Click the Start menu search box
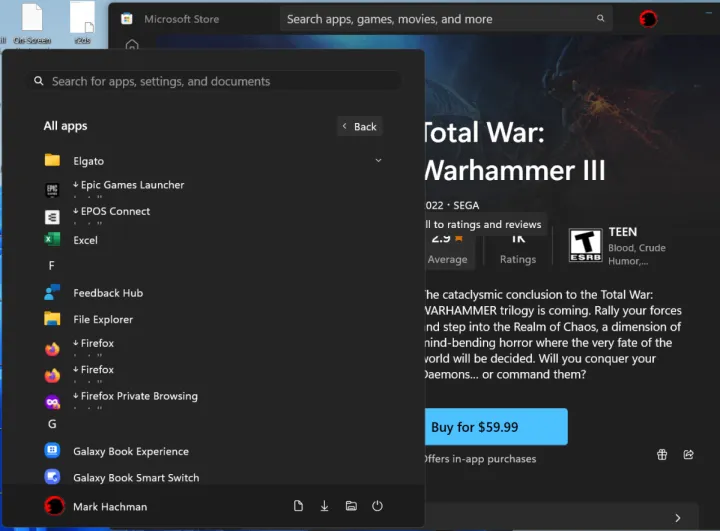Viewport: 720px width, 531px height. [215, 81]
